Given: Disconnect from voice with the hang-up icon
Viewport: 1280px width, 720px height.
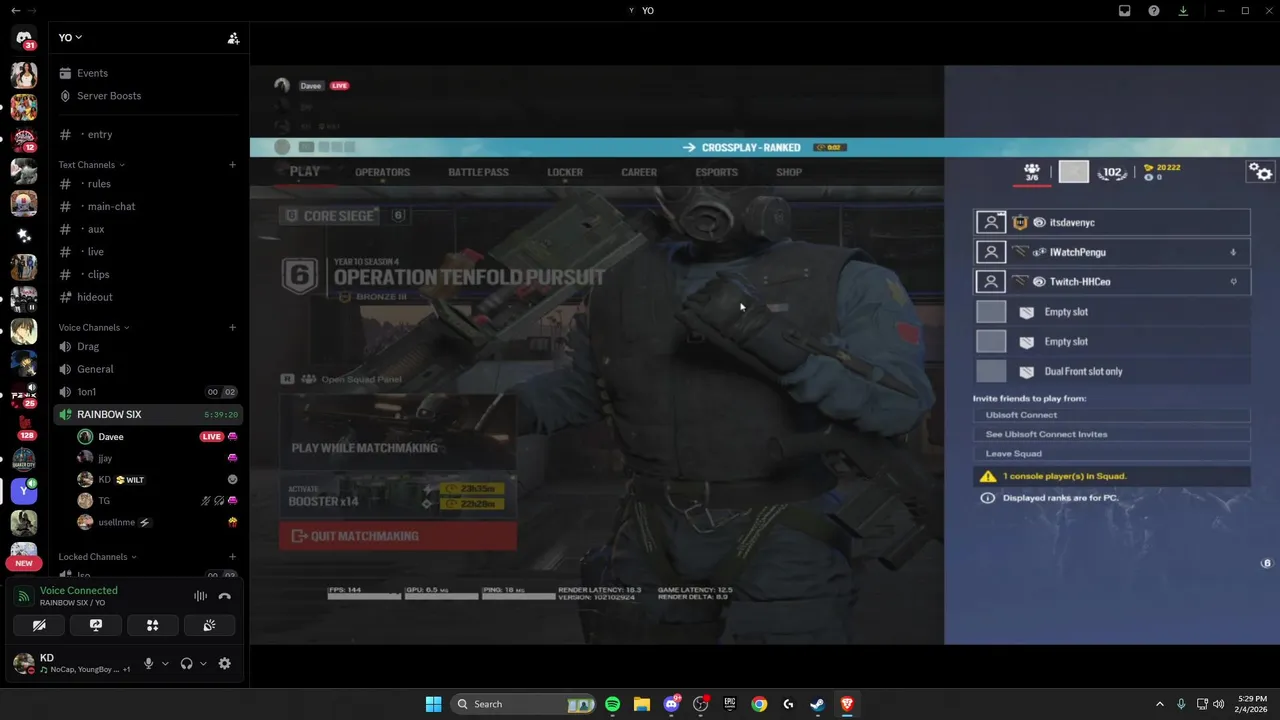Looking at the screenshot, I should click(x=225, y=596).
